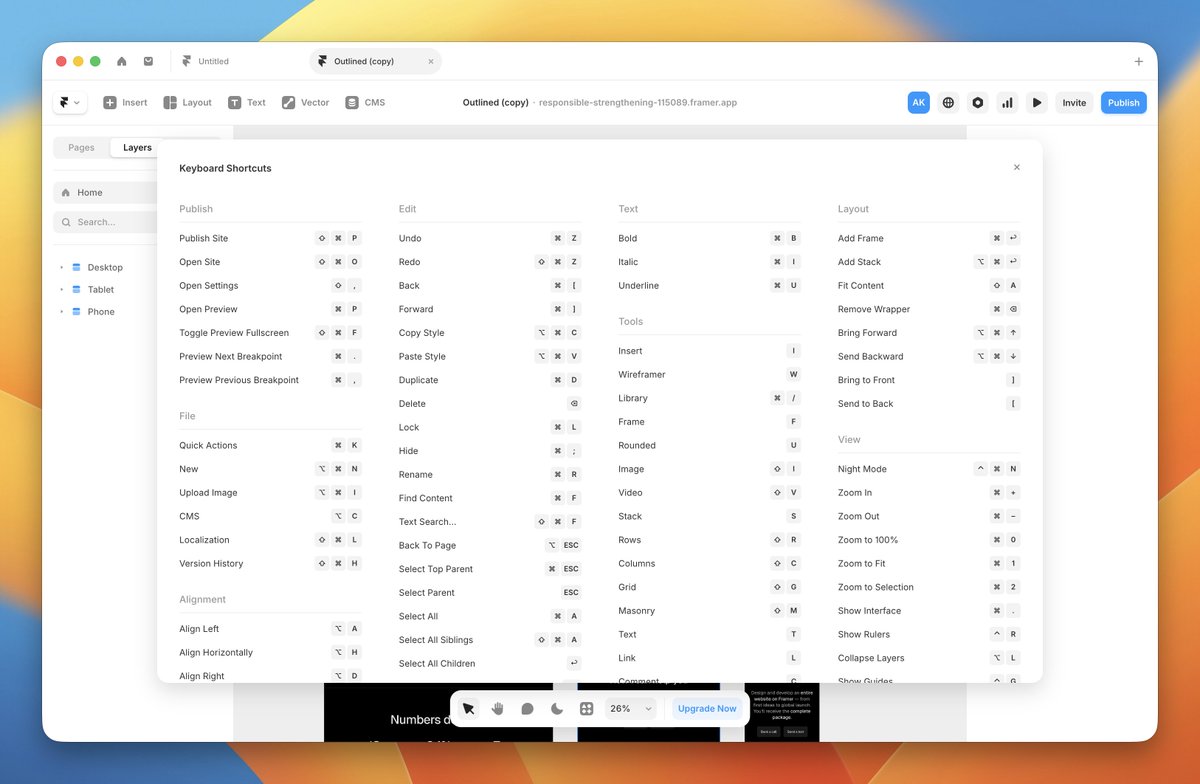Expand the Desktop layer

(x=62, y=267)
